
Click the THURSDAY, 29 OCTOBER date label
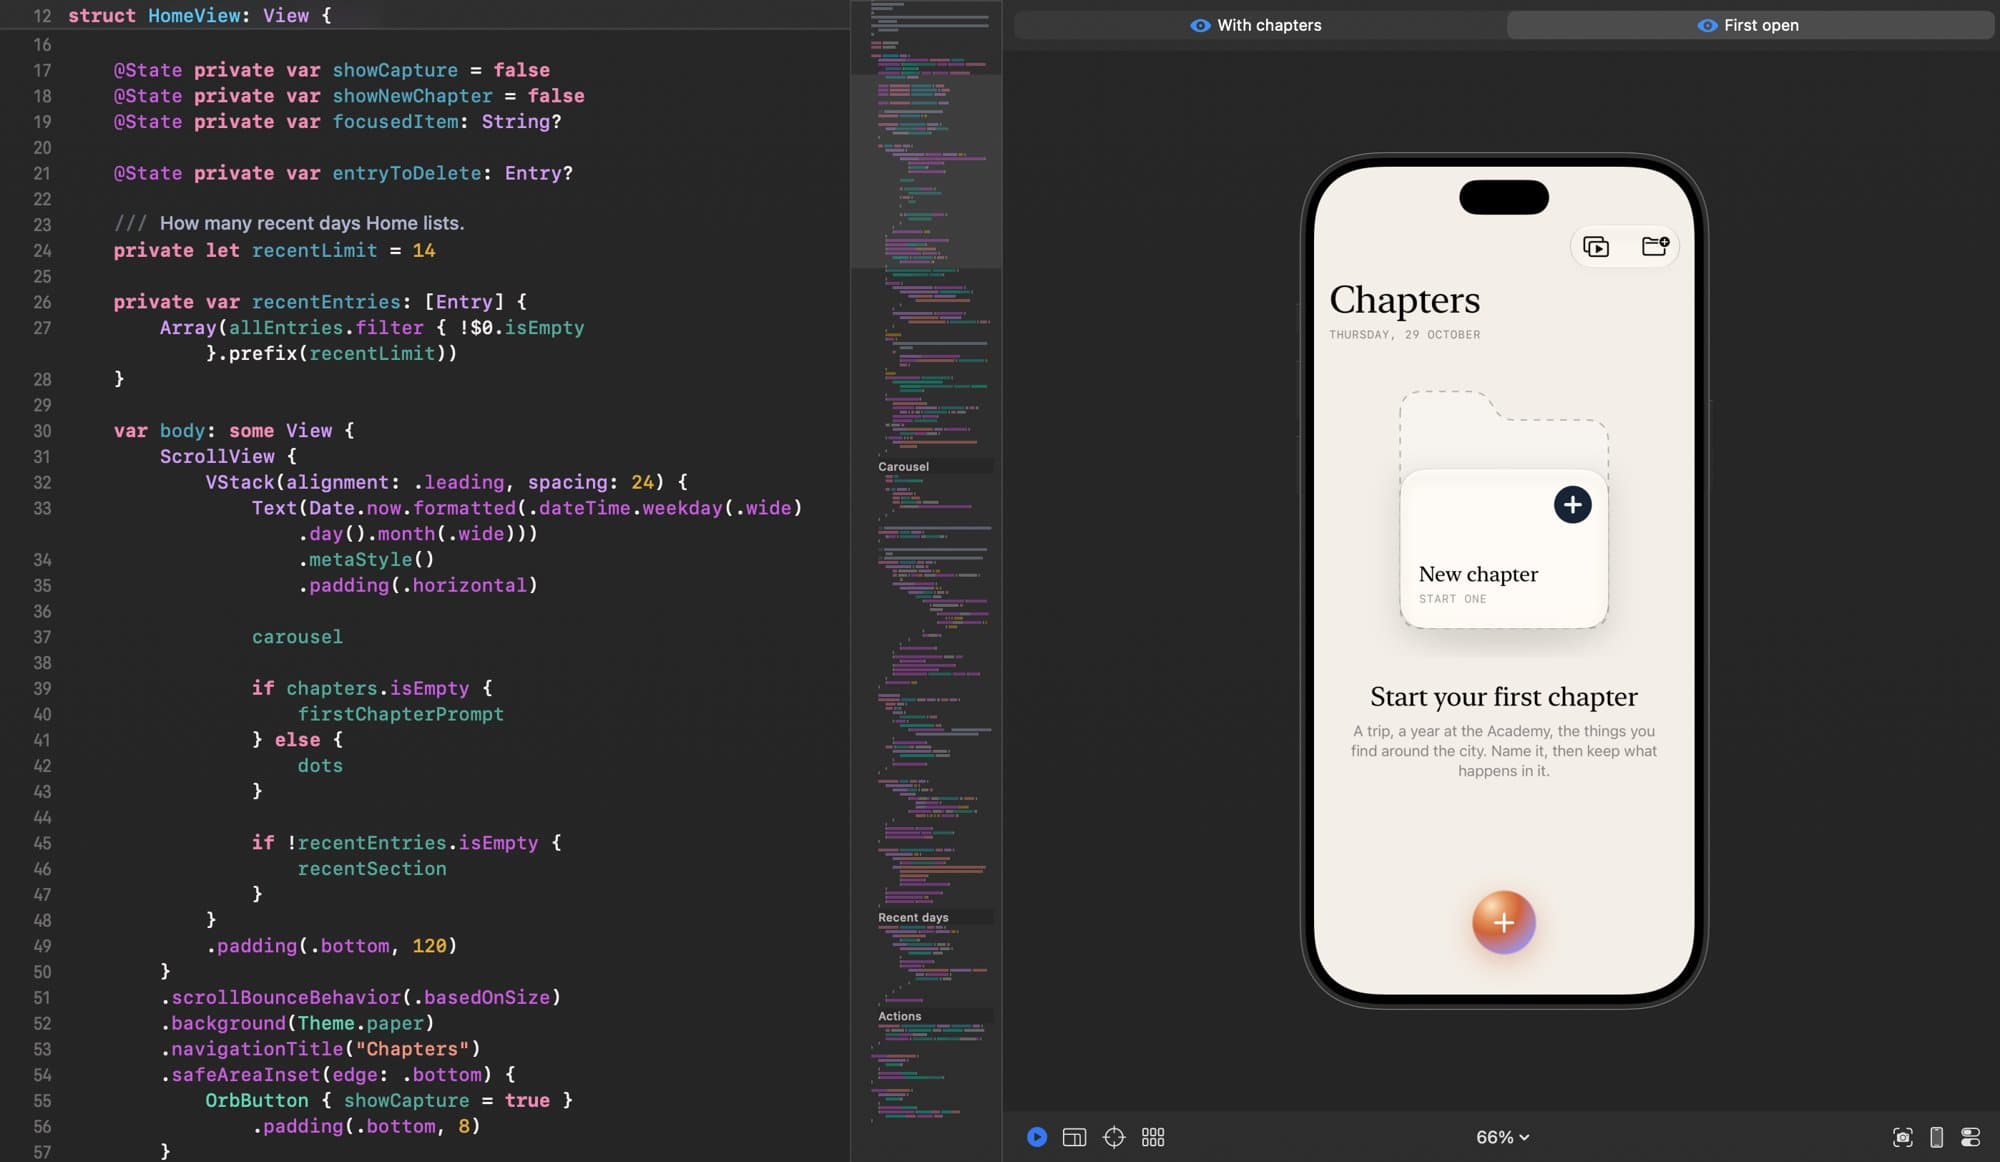1404,335
